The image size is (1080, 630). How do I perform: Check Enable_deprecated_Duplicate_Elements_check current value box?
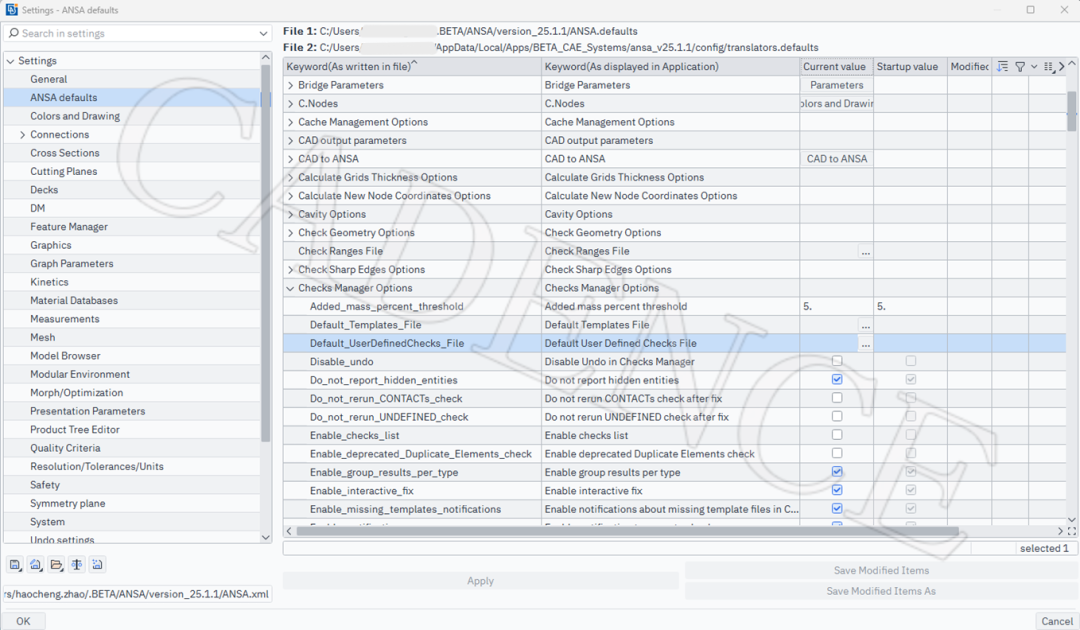(x=837, y=453)
